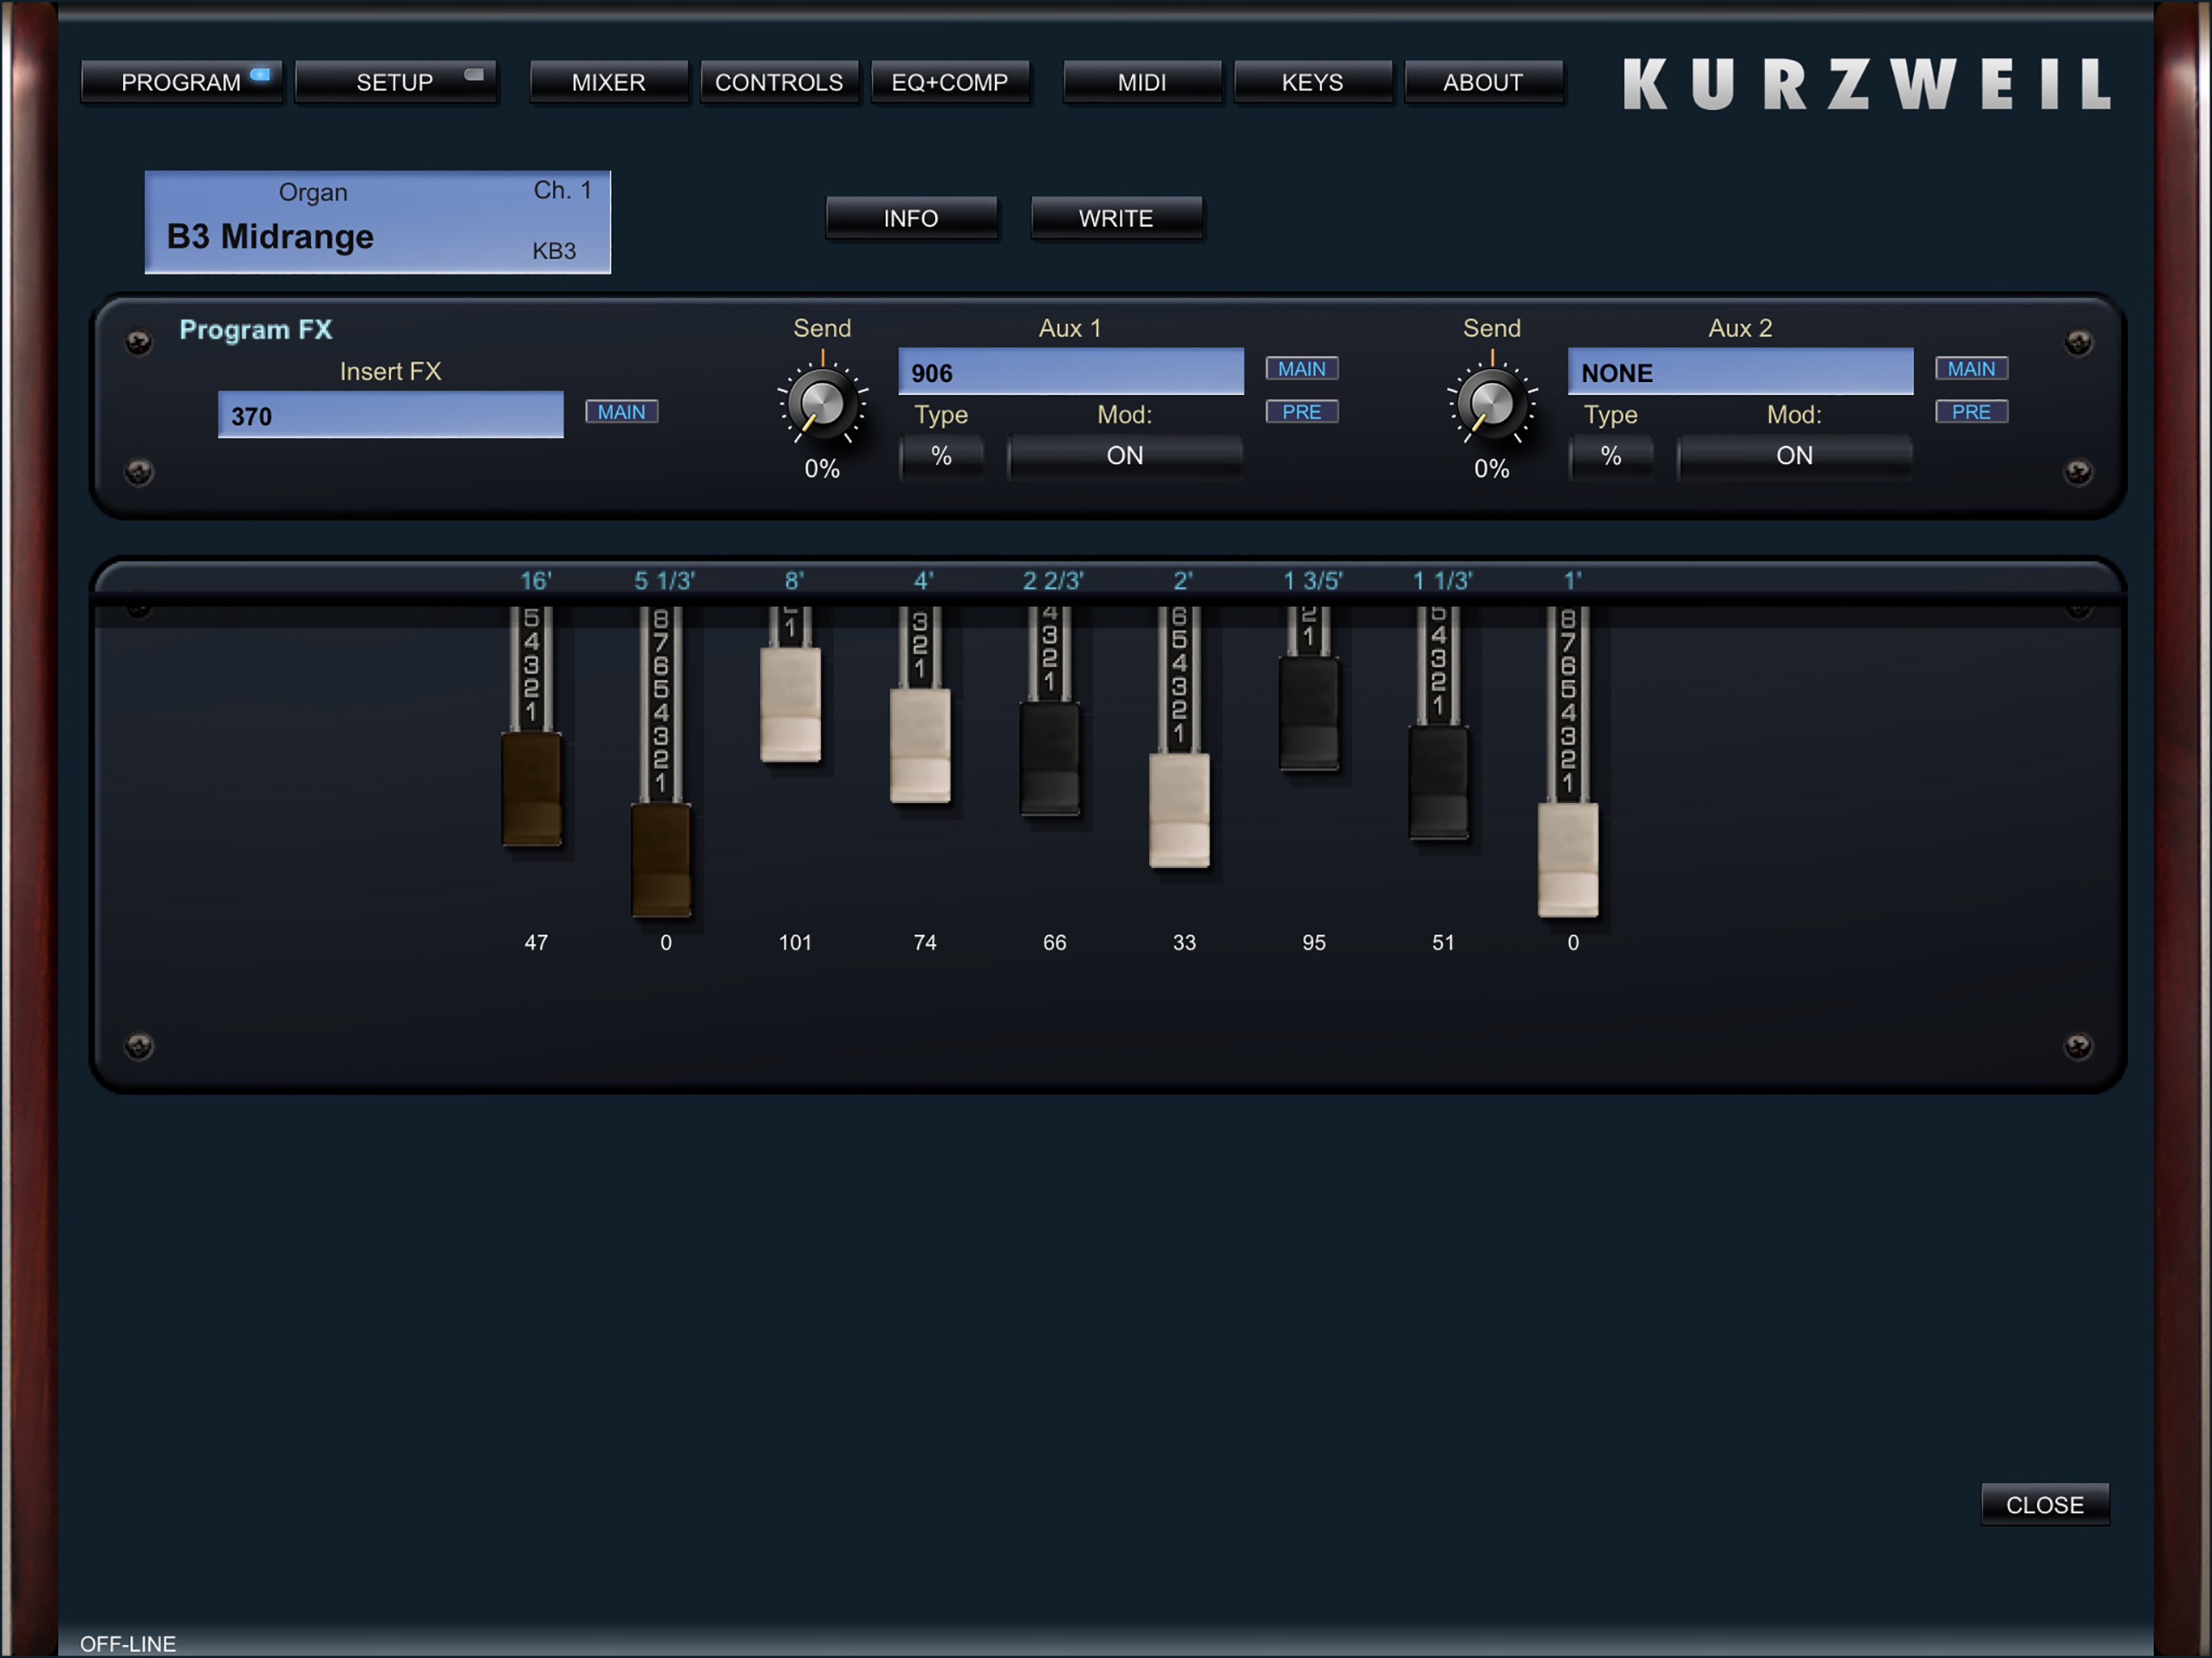Image resolution: width=2212 pixels, height=1658 pixels.
Task: Click the 4' white drawbar handle
Action: click(920, 745)
